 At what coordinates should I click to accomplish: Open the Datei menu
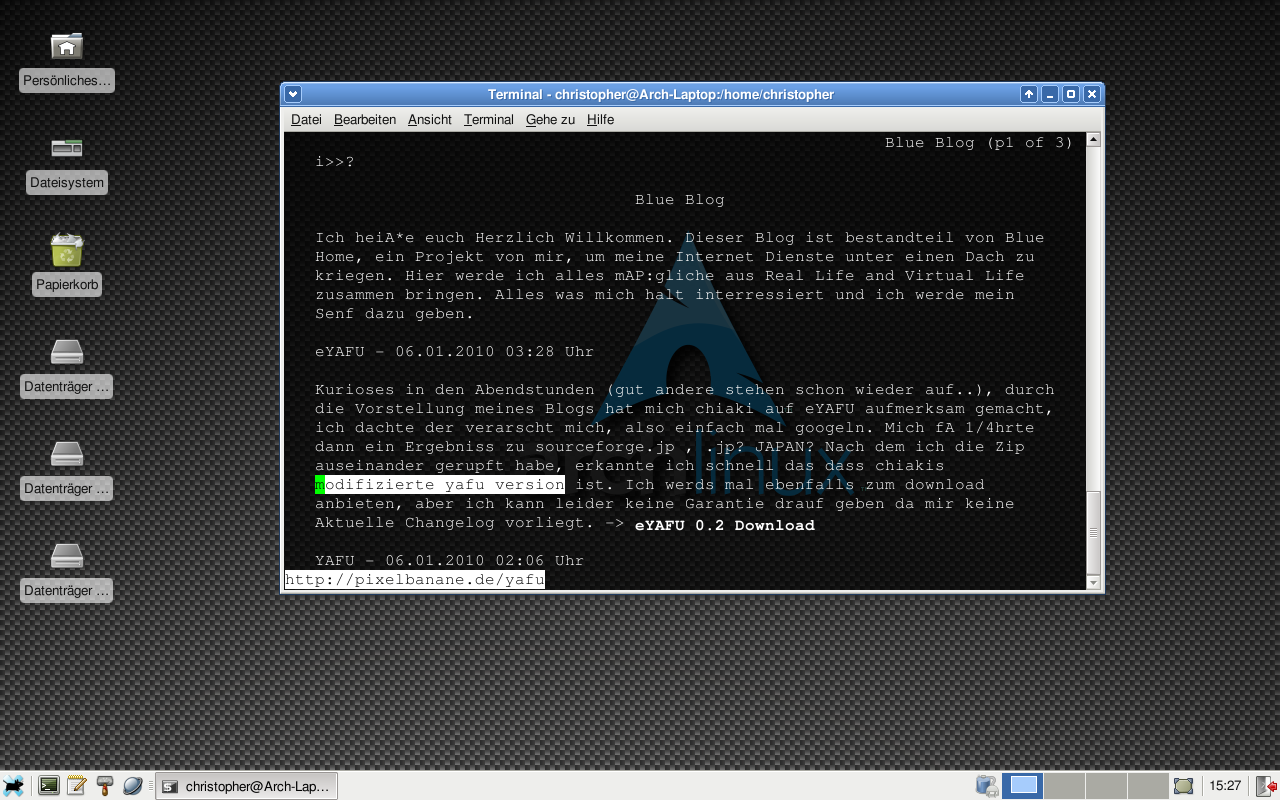(306, 120)
